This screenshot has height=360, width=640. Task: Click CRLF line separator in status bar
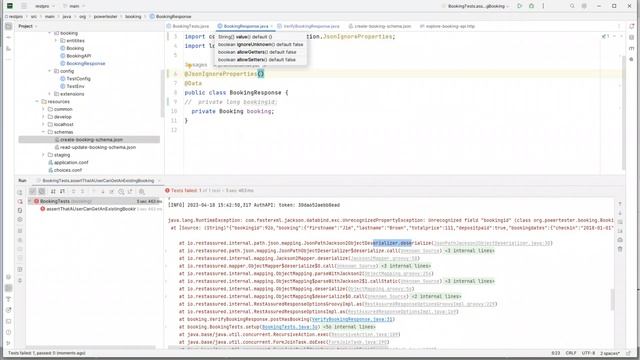[571, 353]
